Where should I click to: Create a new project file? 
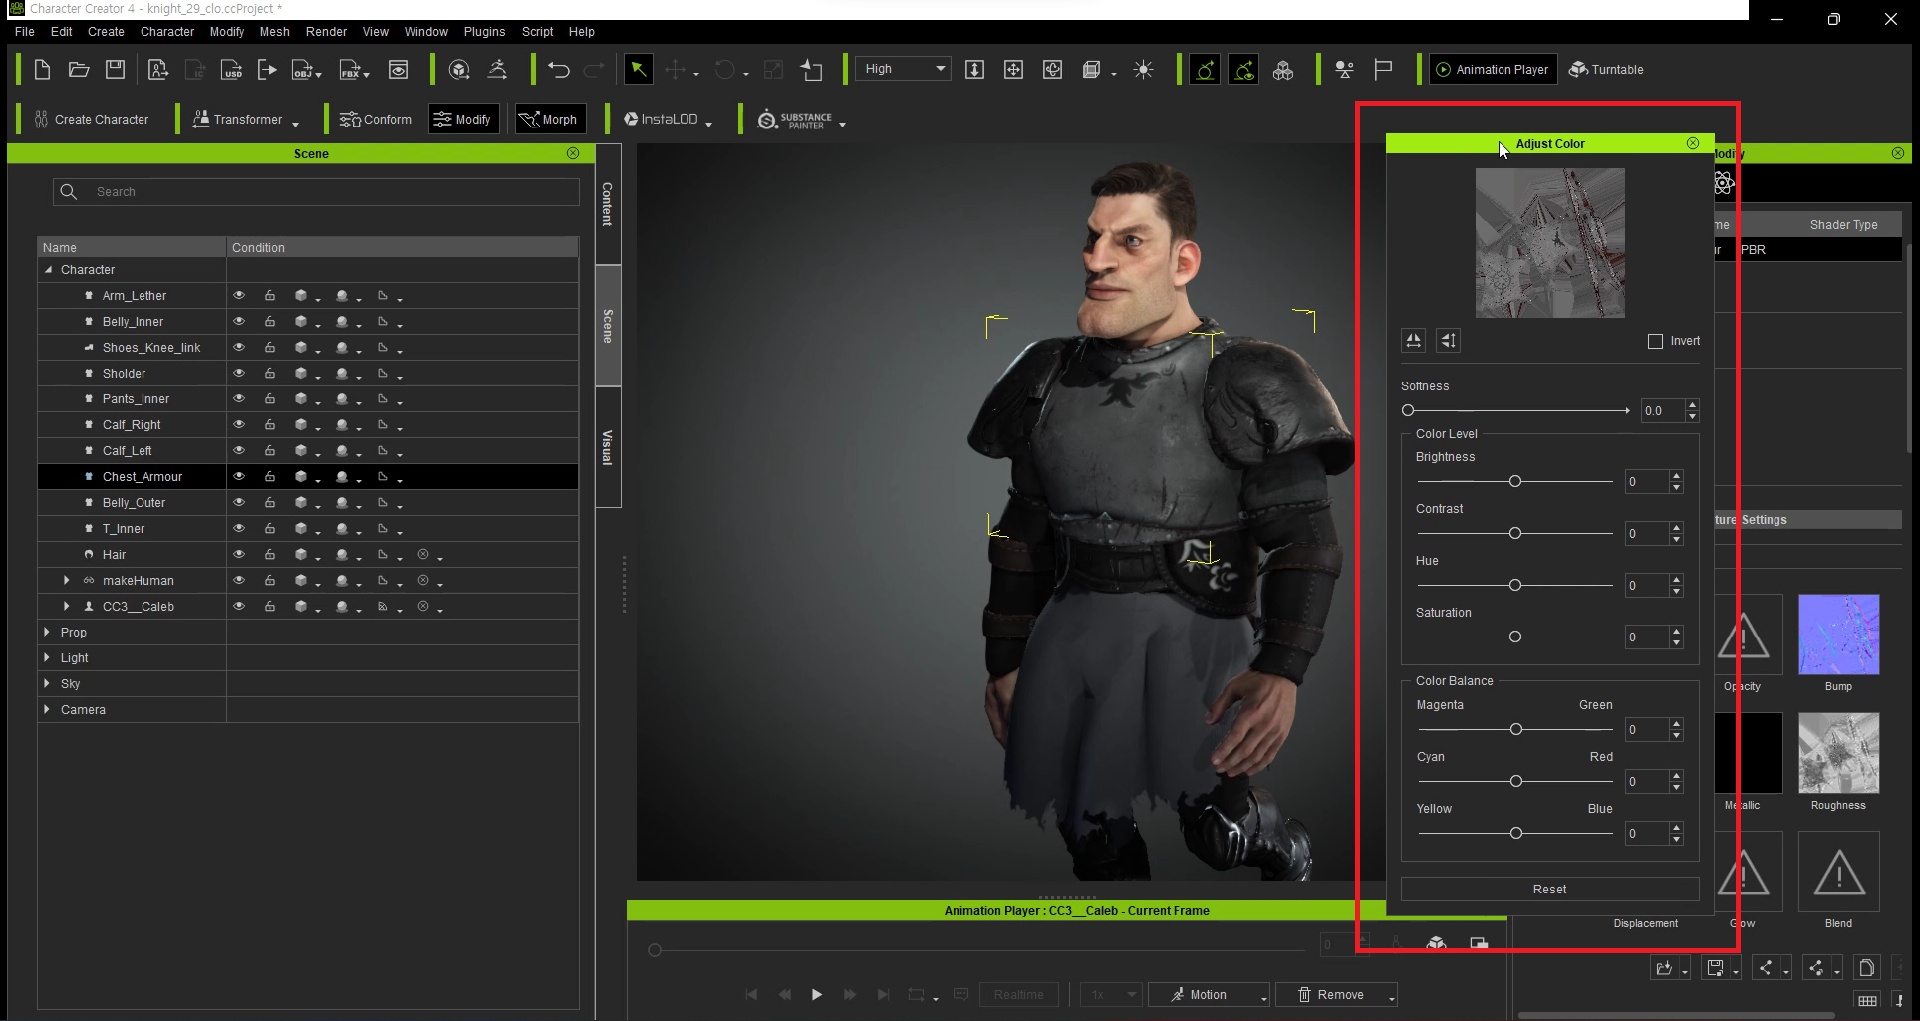point(42,70)
